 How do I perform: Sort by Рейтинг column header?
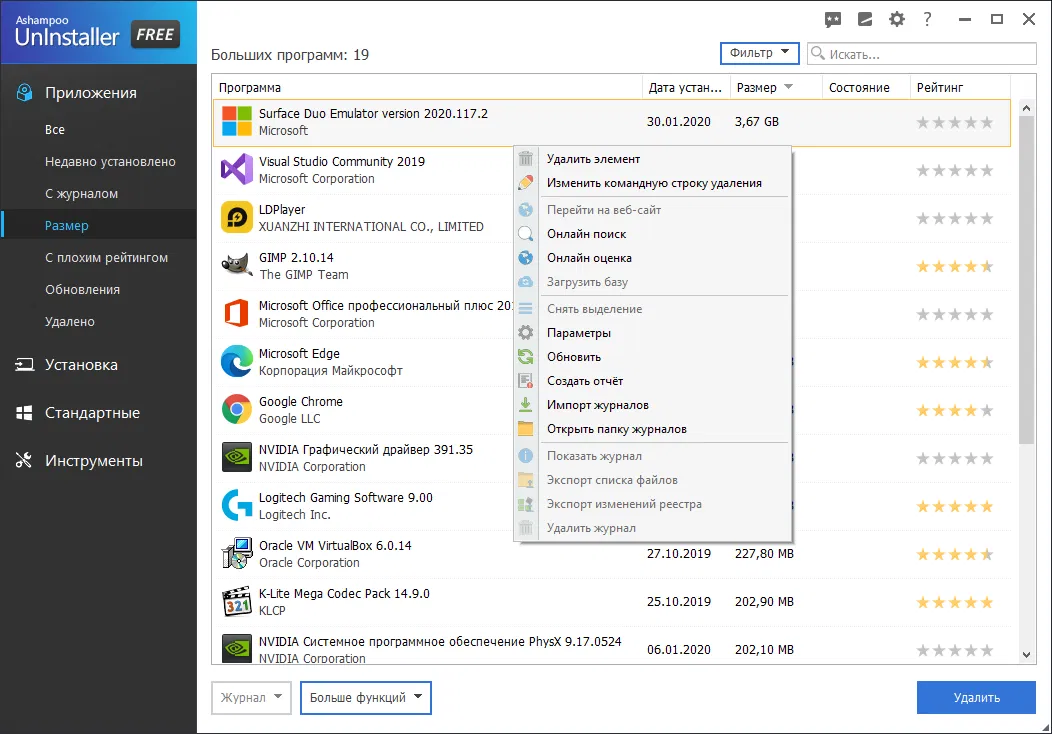(960, 87)
